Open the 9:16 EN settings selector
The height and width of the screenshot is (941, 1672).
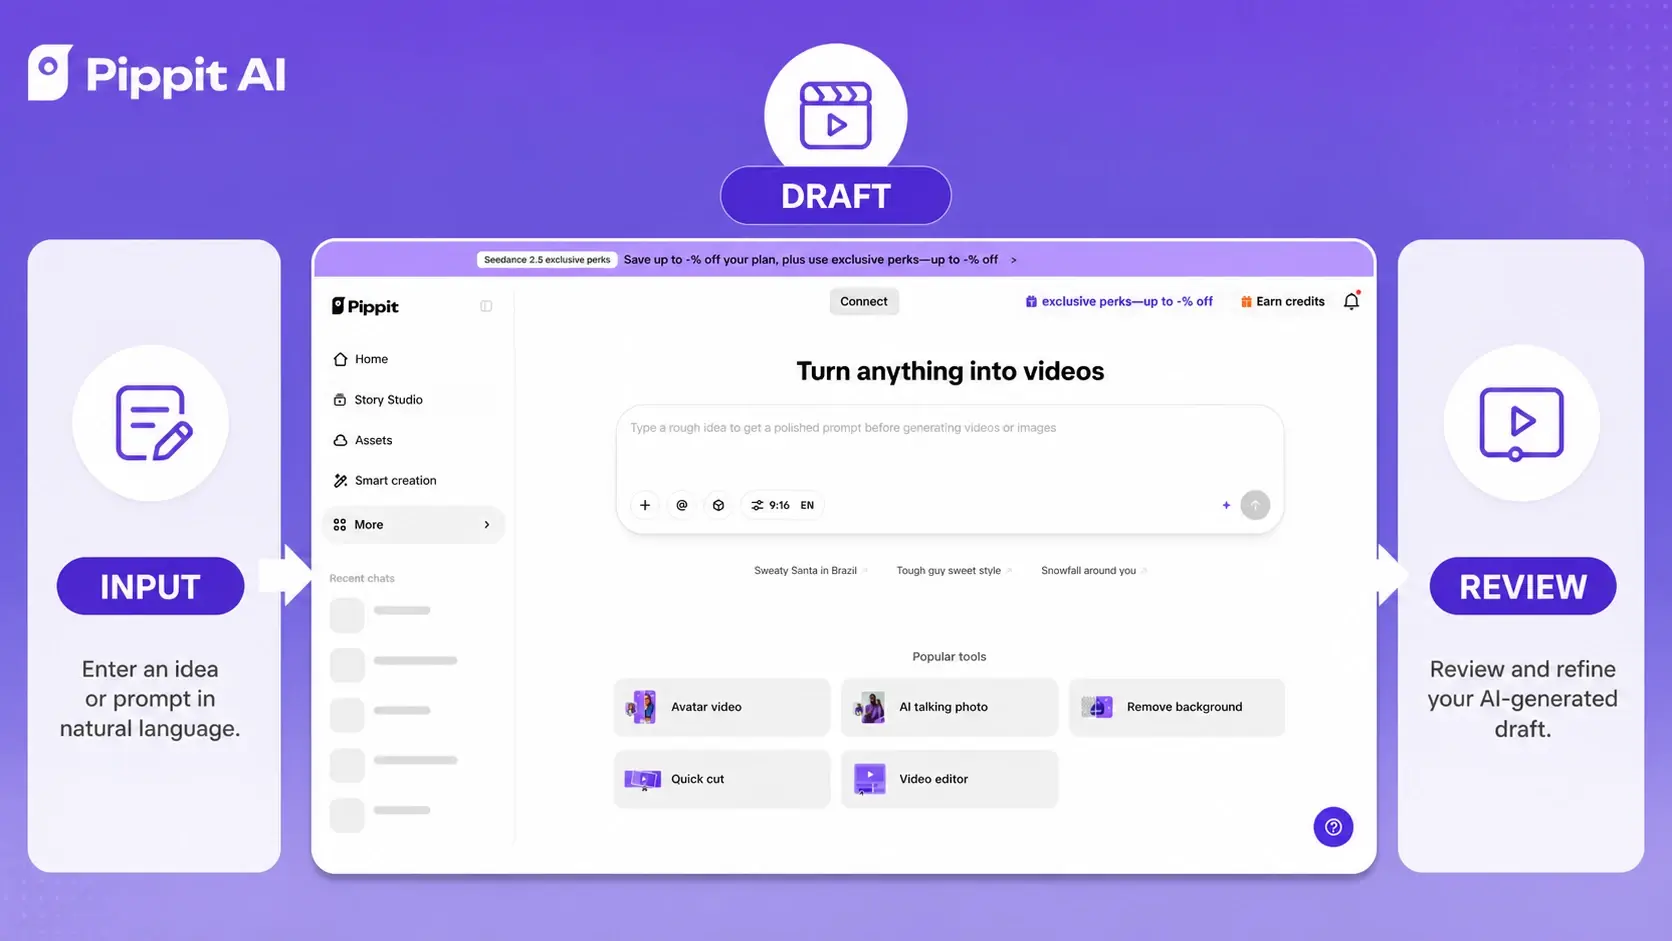783,506
